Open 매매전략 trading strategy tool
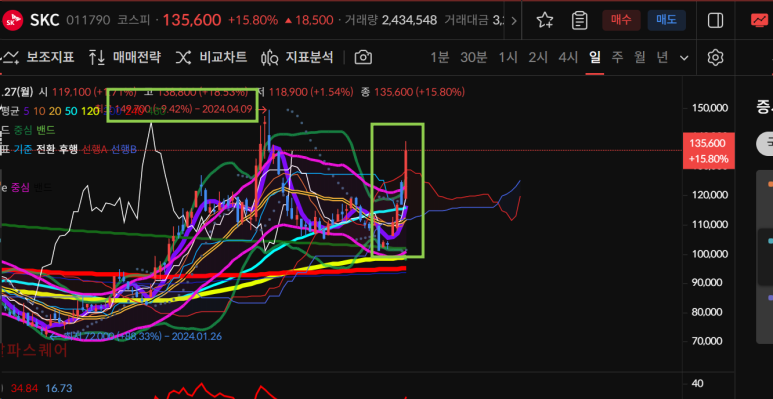 coord(125,58)
